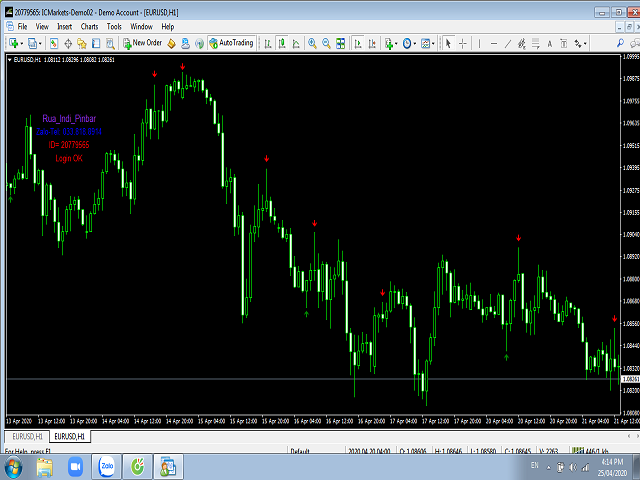Open the Charts menu
The image size is (640, 480).
pos(89,26)
